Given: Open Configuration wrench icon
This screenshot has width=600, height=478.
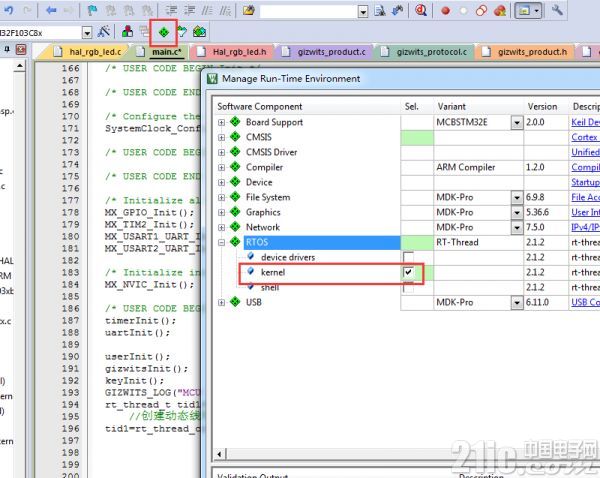Looking at the screenshot, I should click(557, 10).
